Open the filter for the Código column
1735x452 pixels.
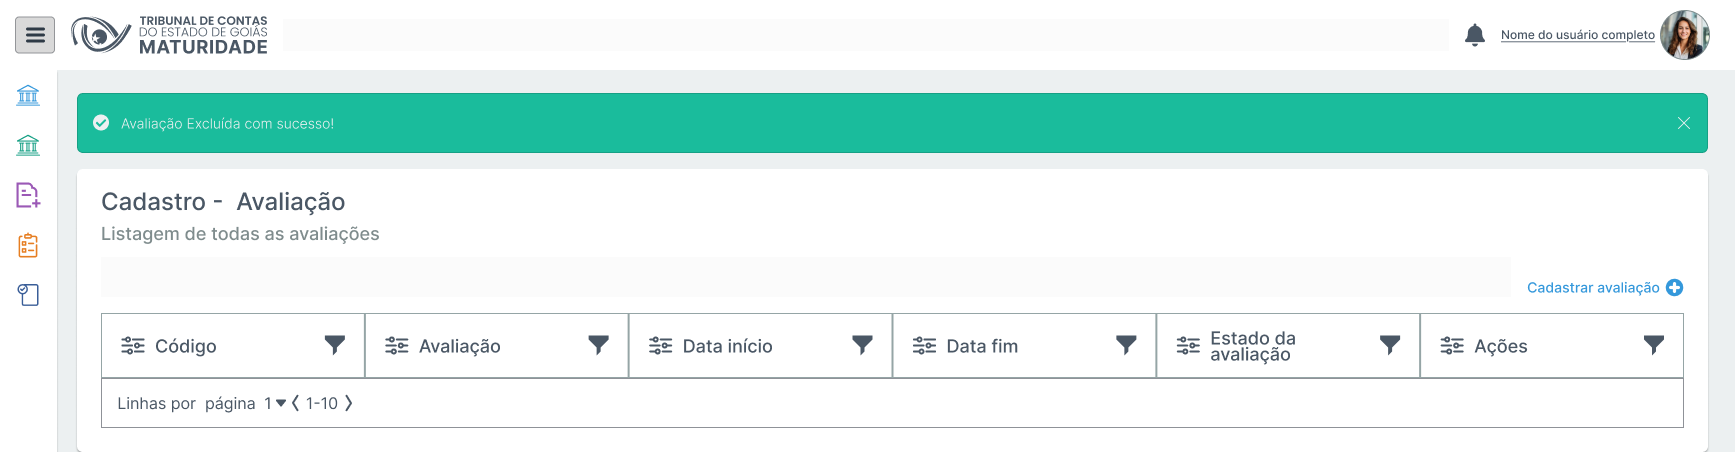[335, 345]
